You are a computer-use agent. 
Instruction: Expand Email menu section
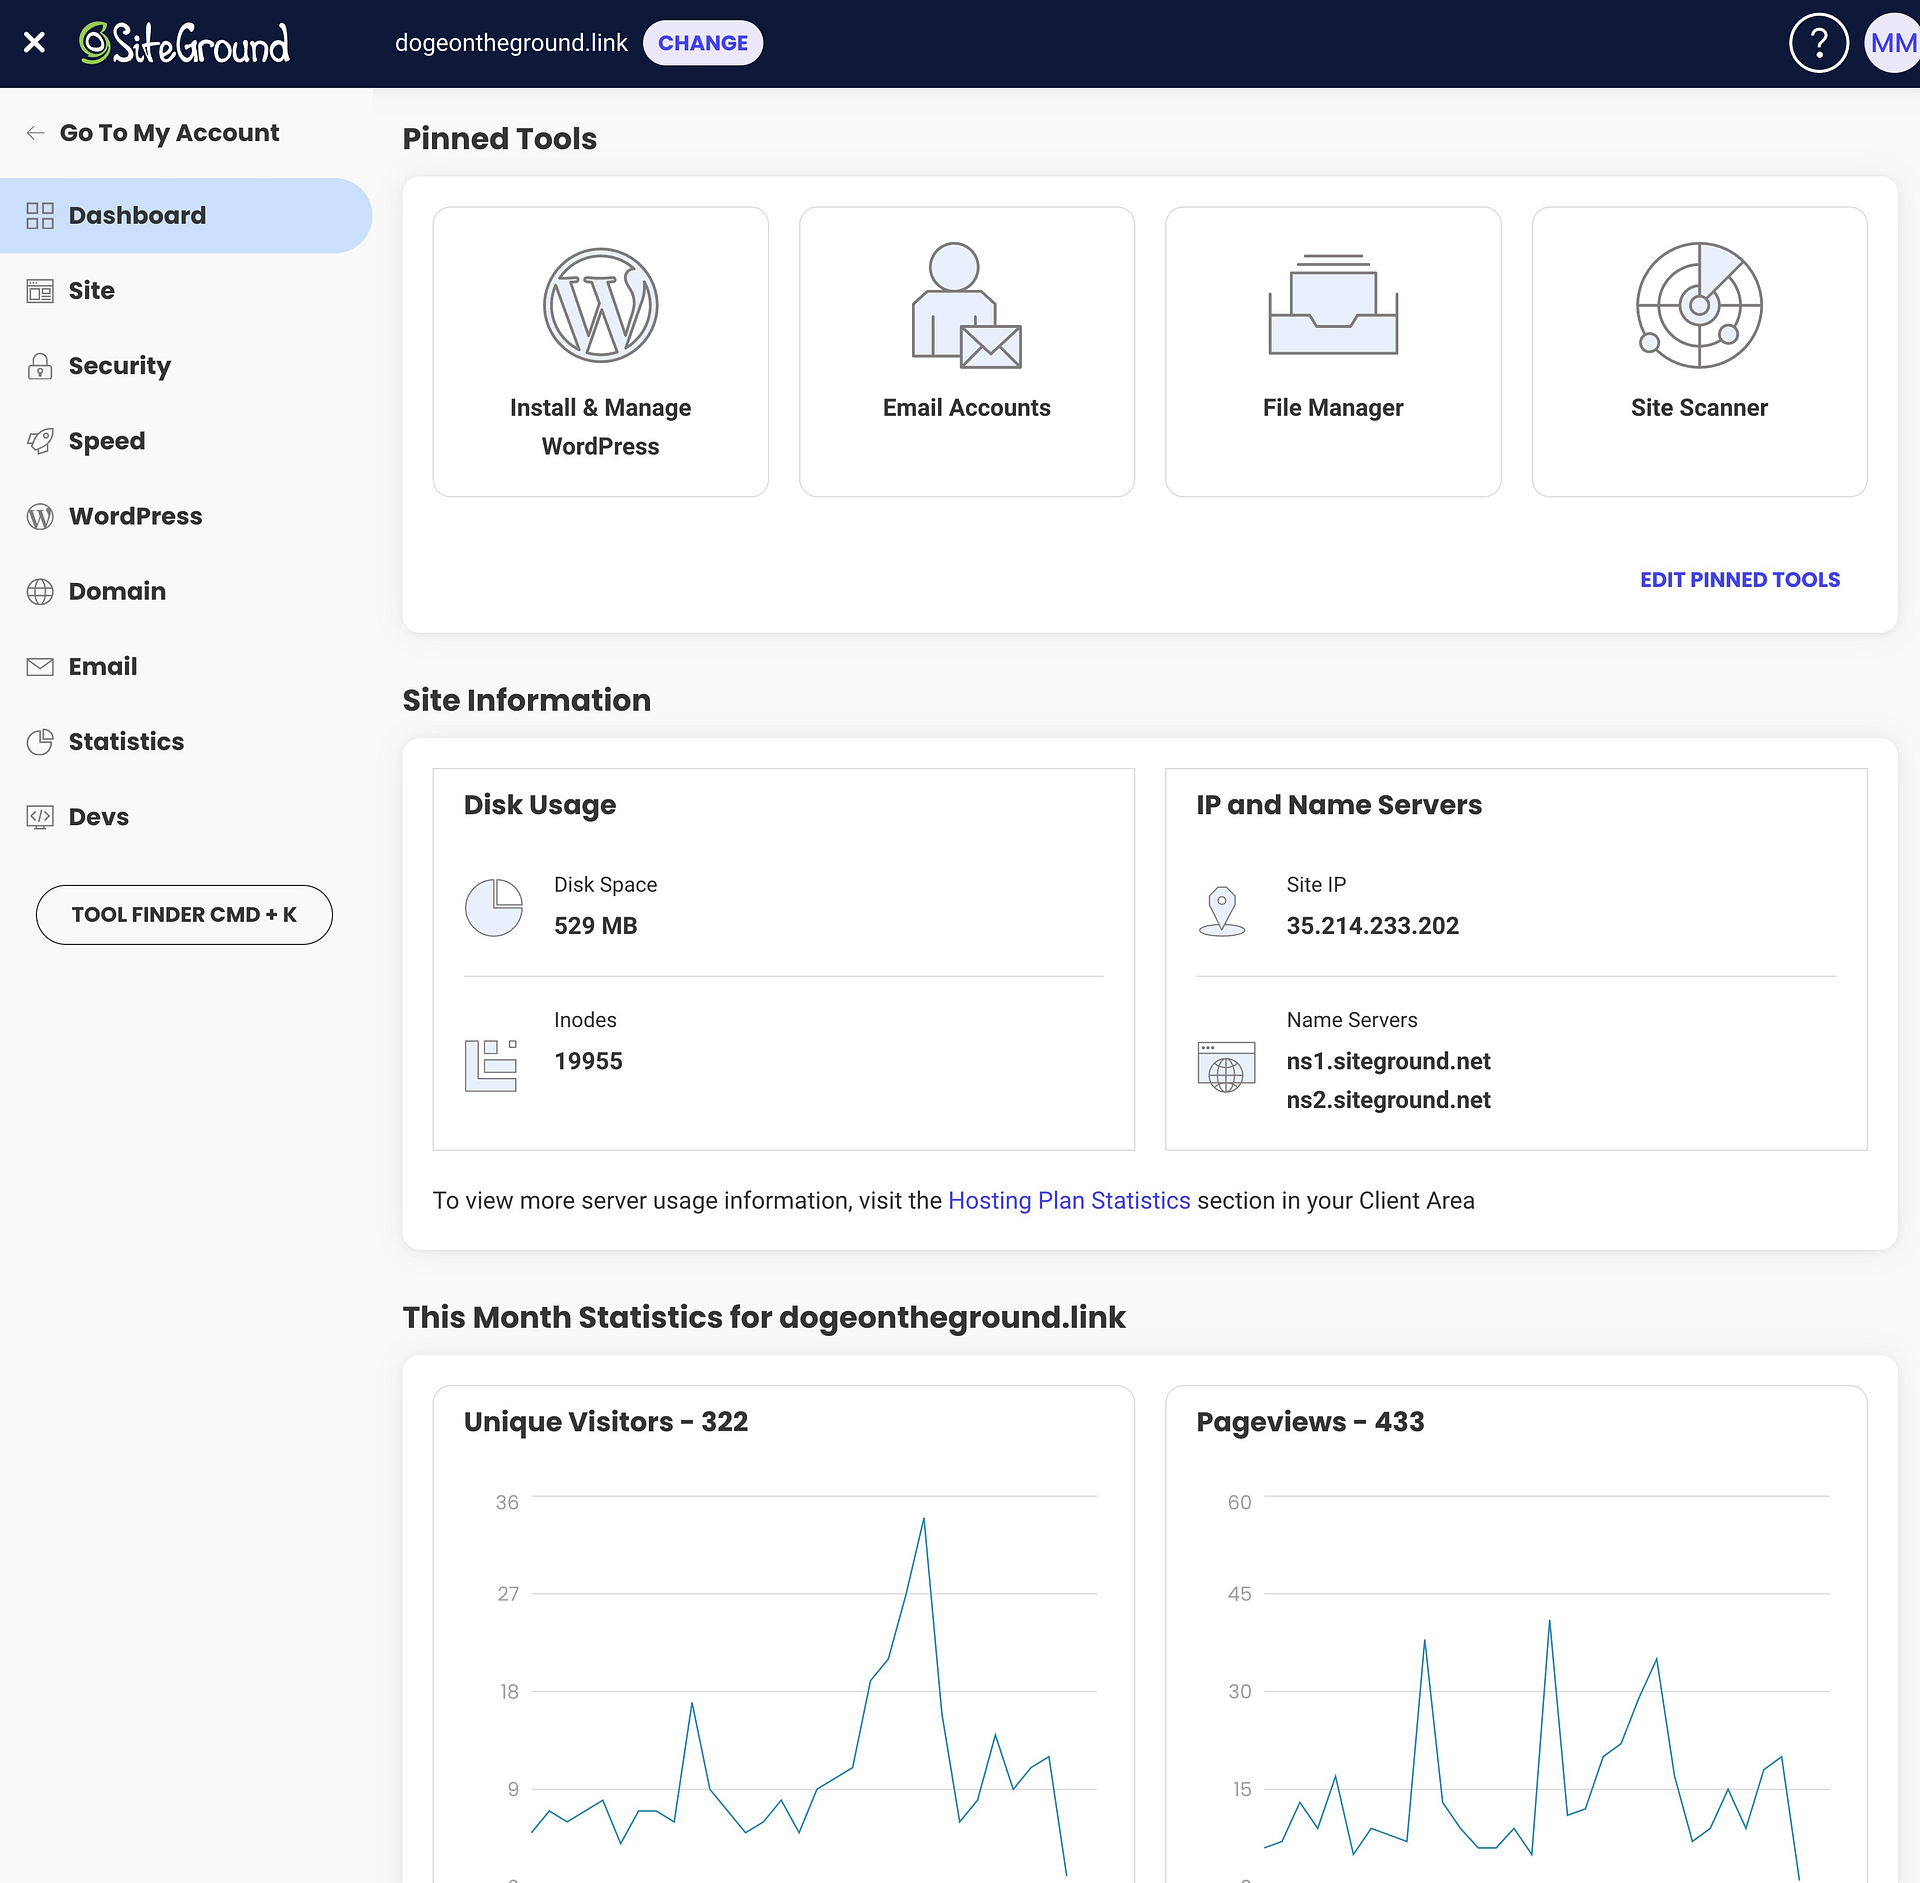click(x=100, y=666)
